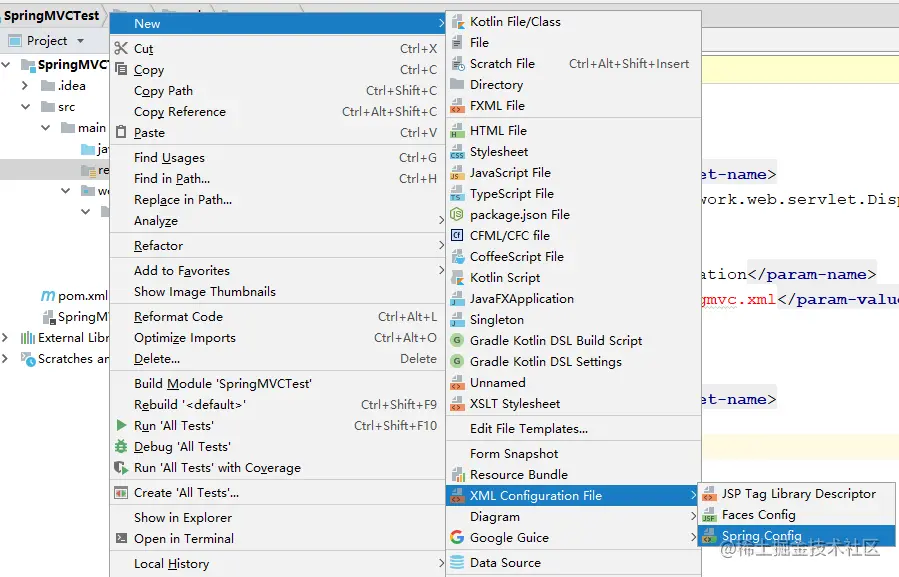
Task: Click the TypeScript File icon
Action: point(457,194)
